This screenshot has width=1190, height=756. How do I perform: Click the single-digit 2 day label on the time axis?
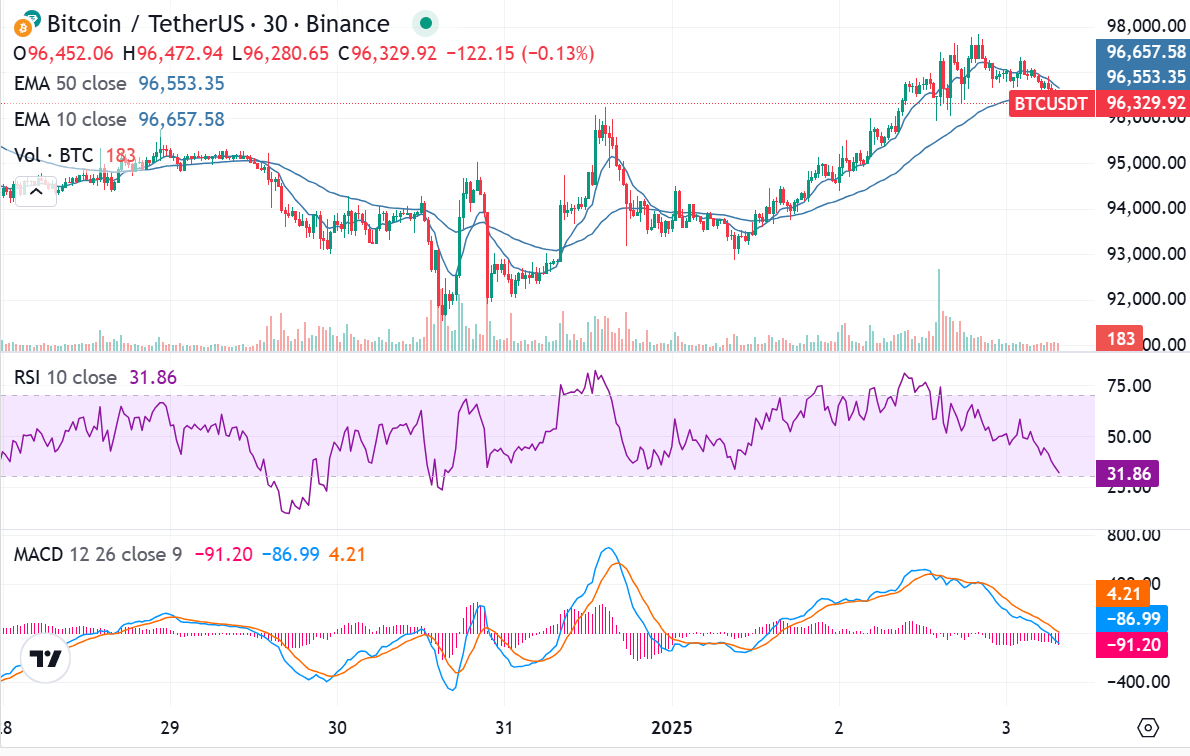click(x=839, y=727)
